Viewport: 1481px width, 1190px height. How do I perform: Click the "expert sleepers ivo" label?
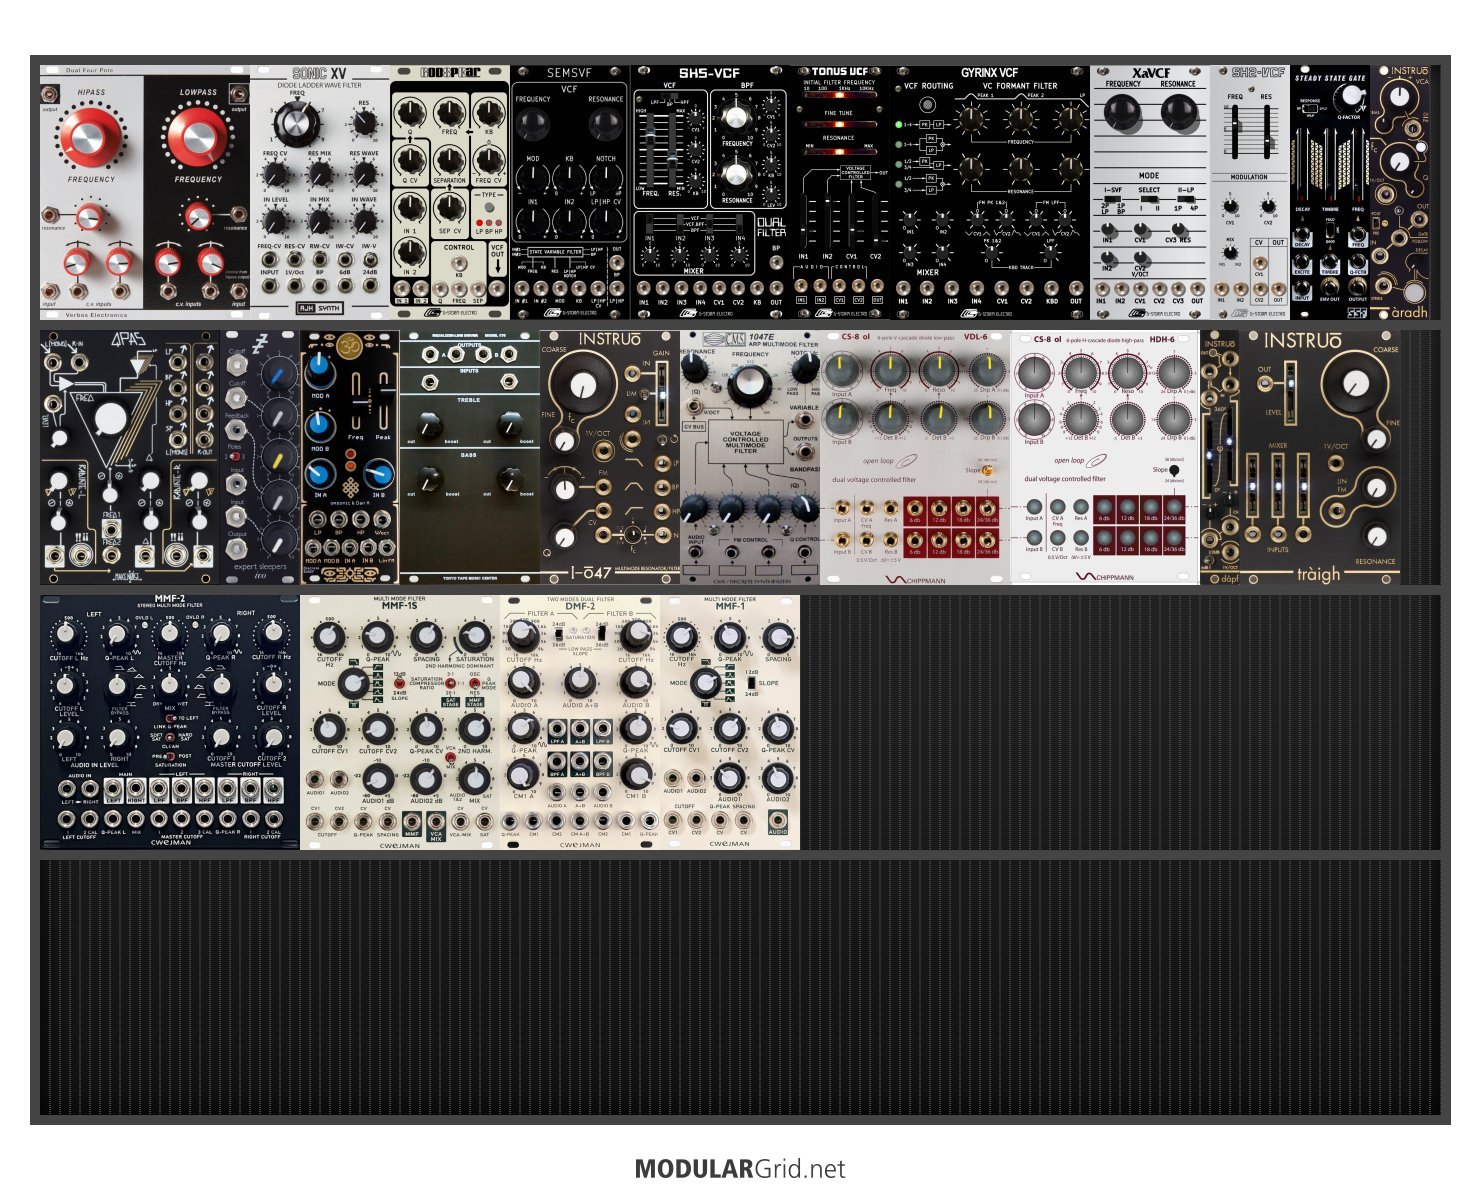tap(260, 571)
